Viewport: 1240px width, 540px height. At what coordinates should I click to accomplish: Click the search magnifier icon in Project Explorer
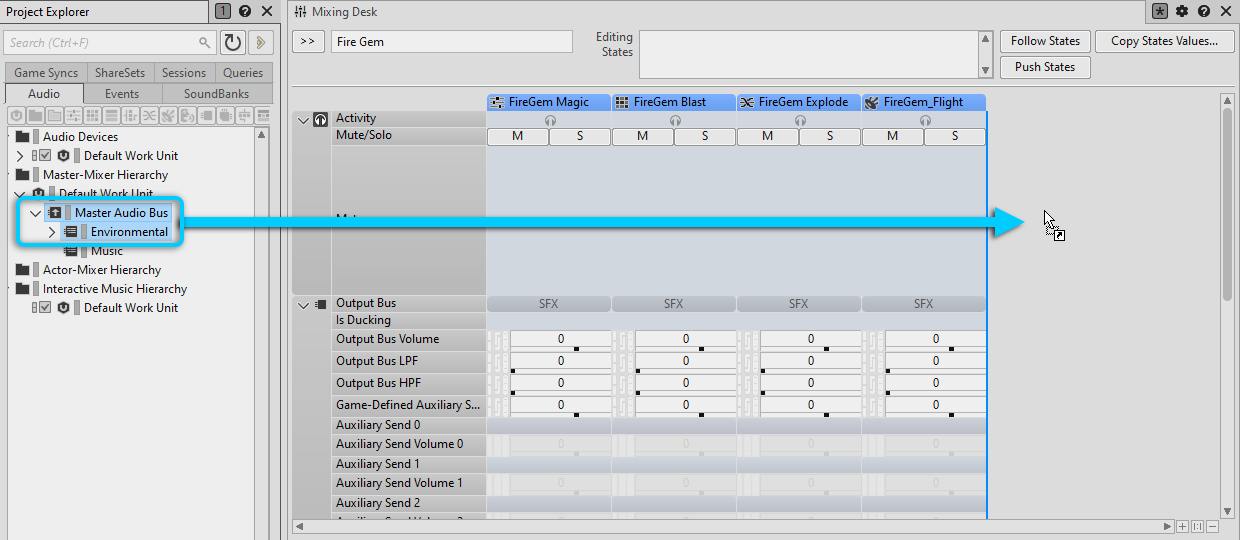pyautogui.click(x=205, y=43)
